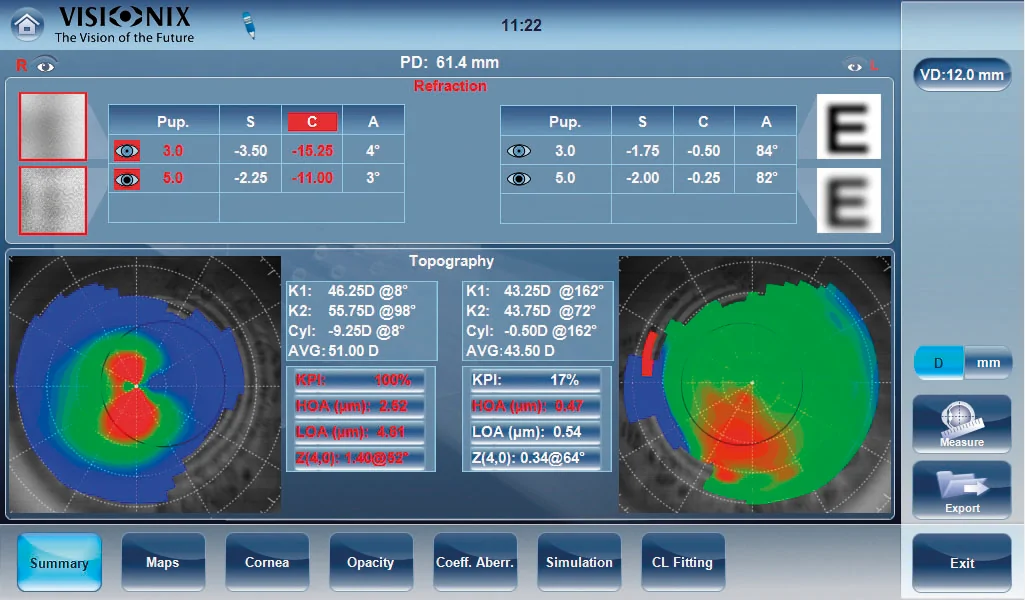Export the exam results
Viewport: 1025px width, 600px height.
tap(962, 490)
